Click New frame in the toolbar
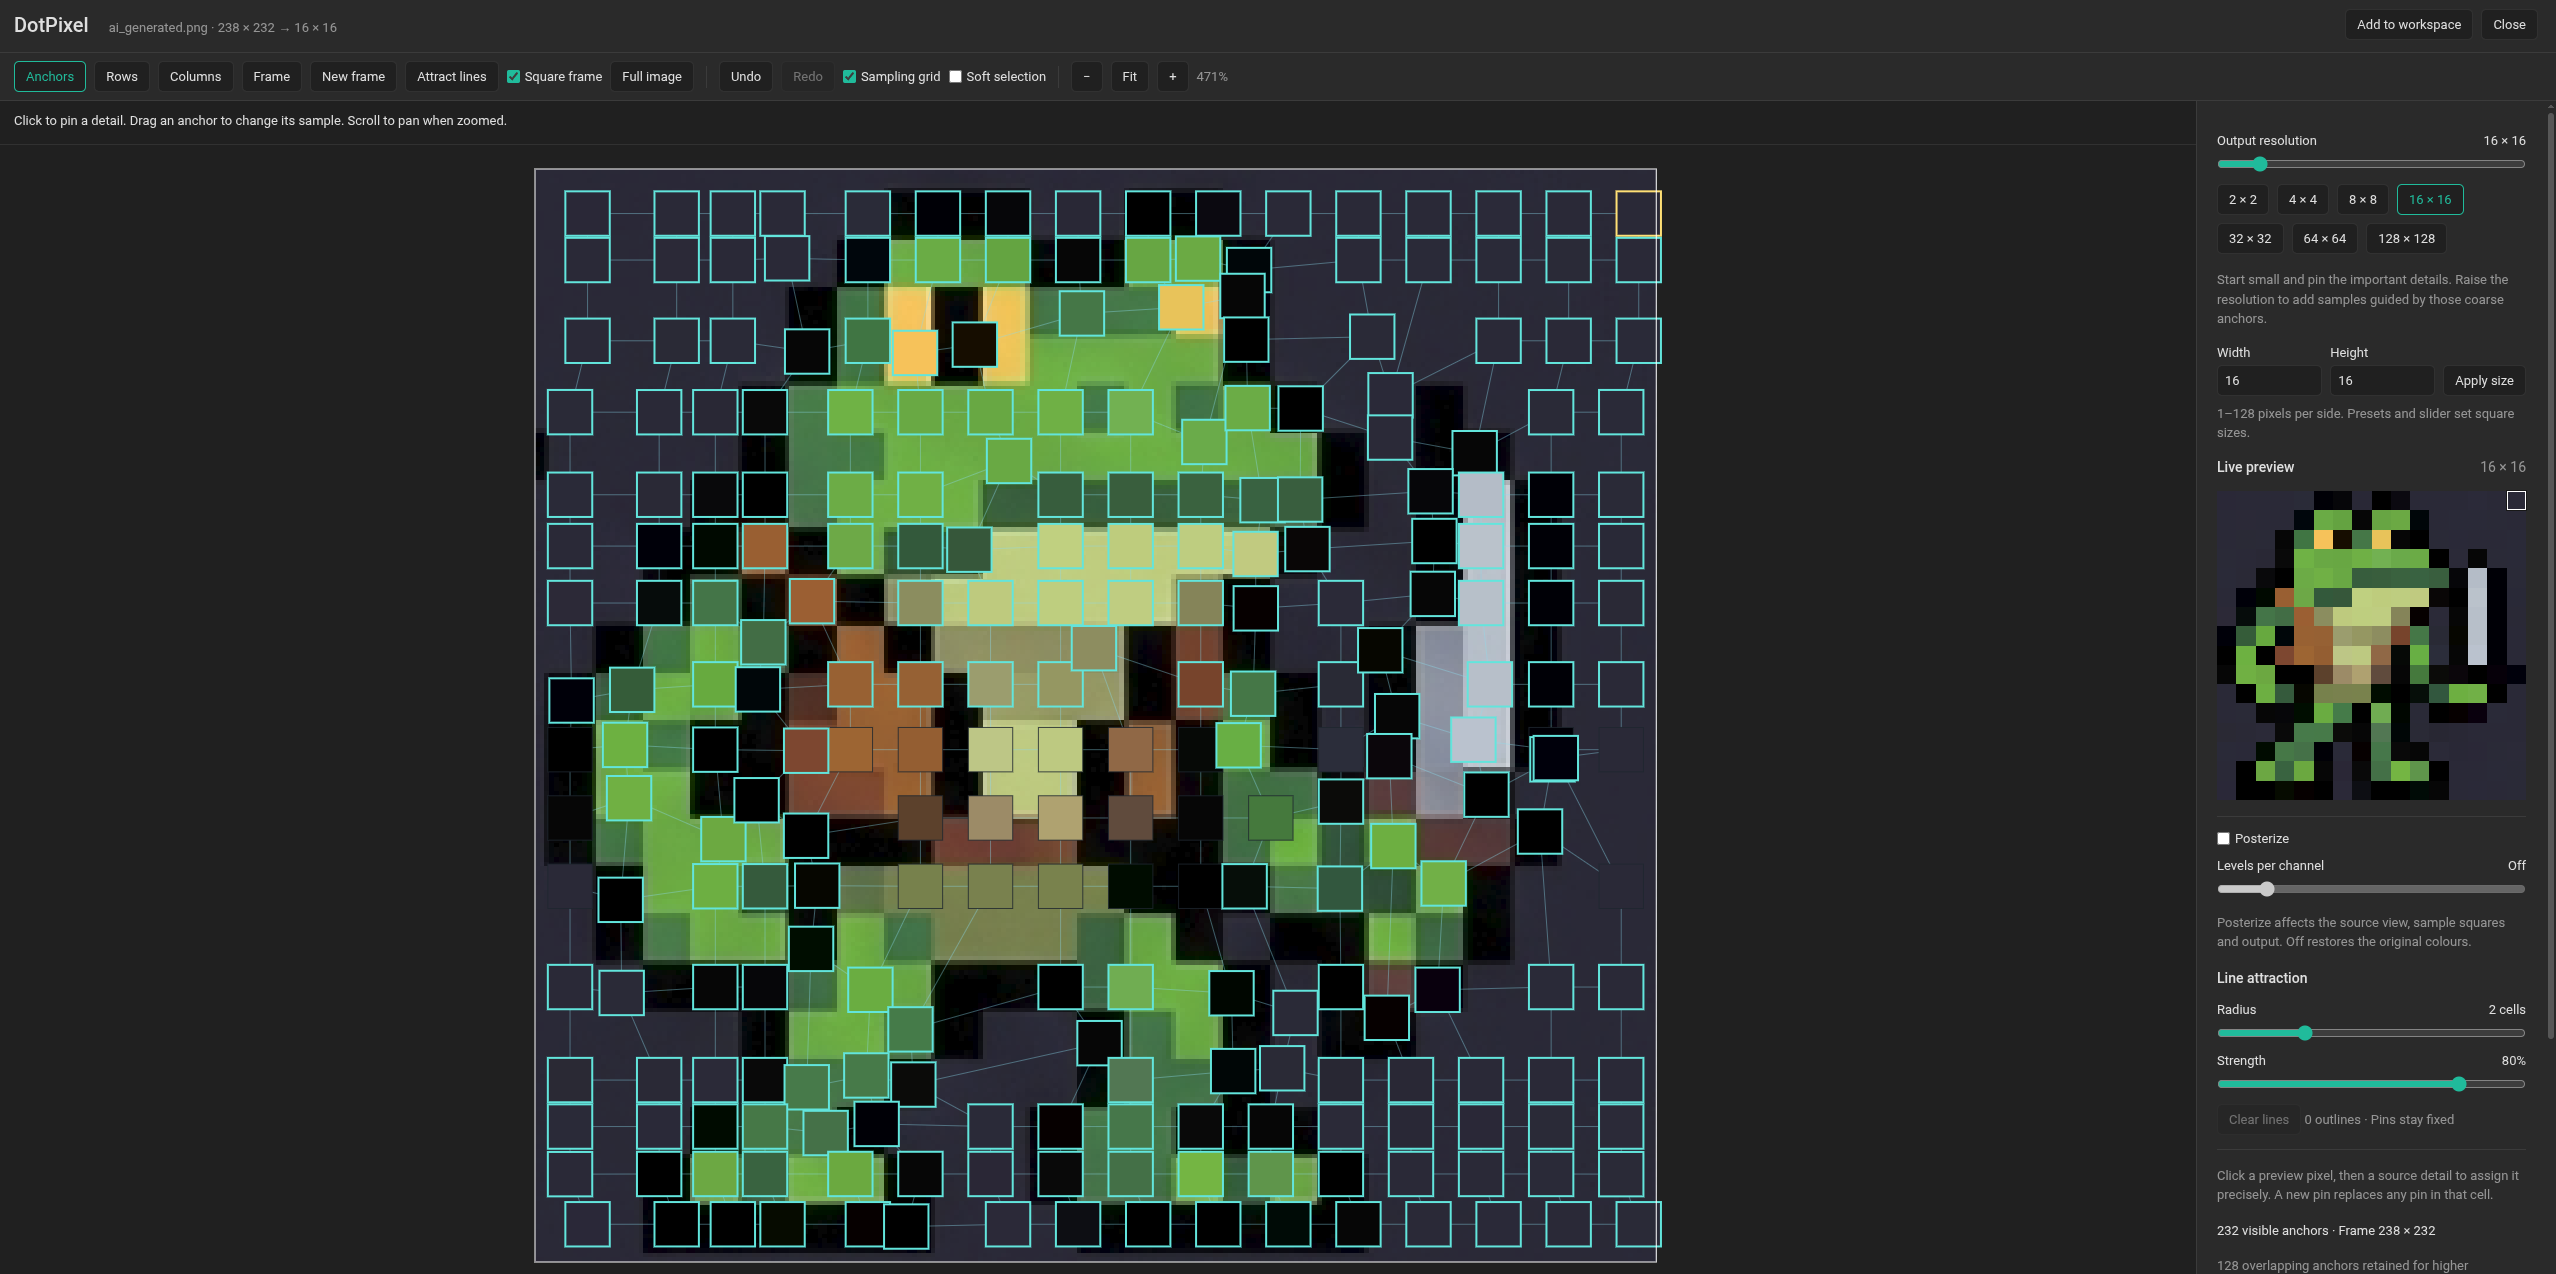 click(353, 77)
